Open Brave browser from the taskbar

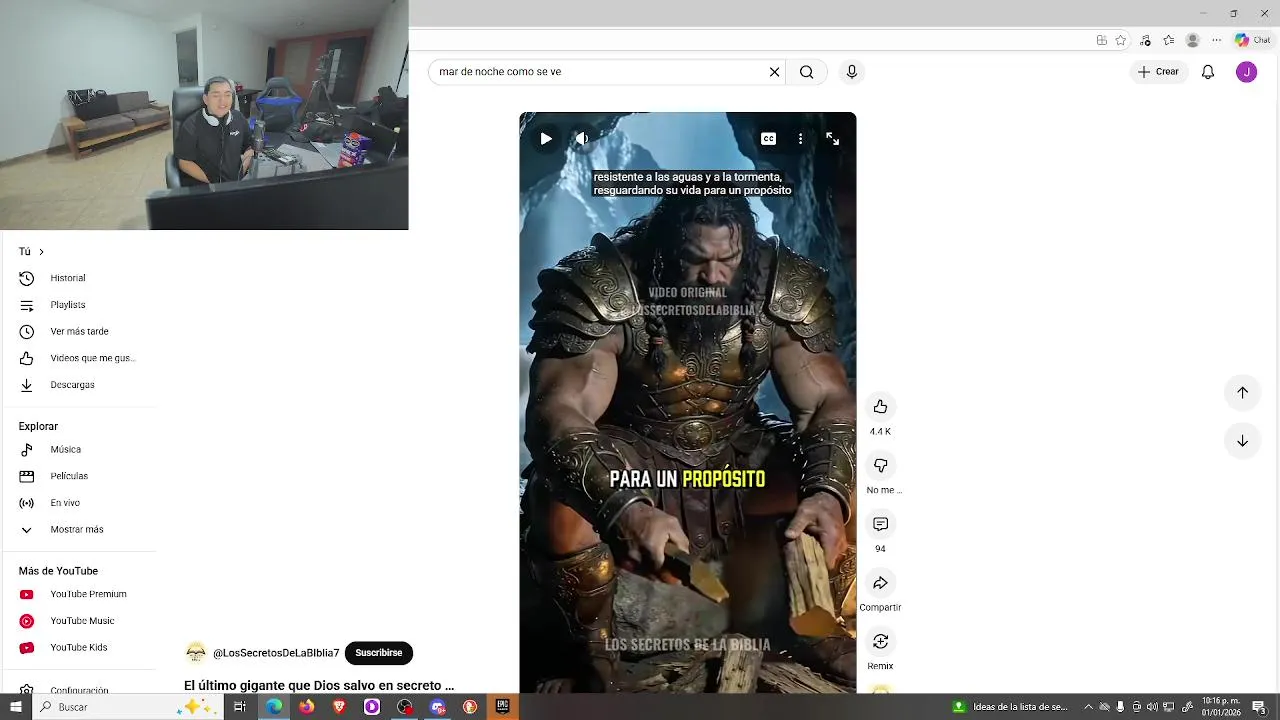(x=339, y=707)
